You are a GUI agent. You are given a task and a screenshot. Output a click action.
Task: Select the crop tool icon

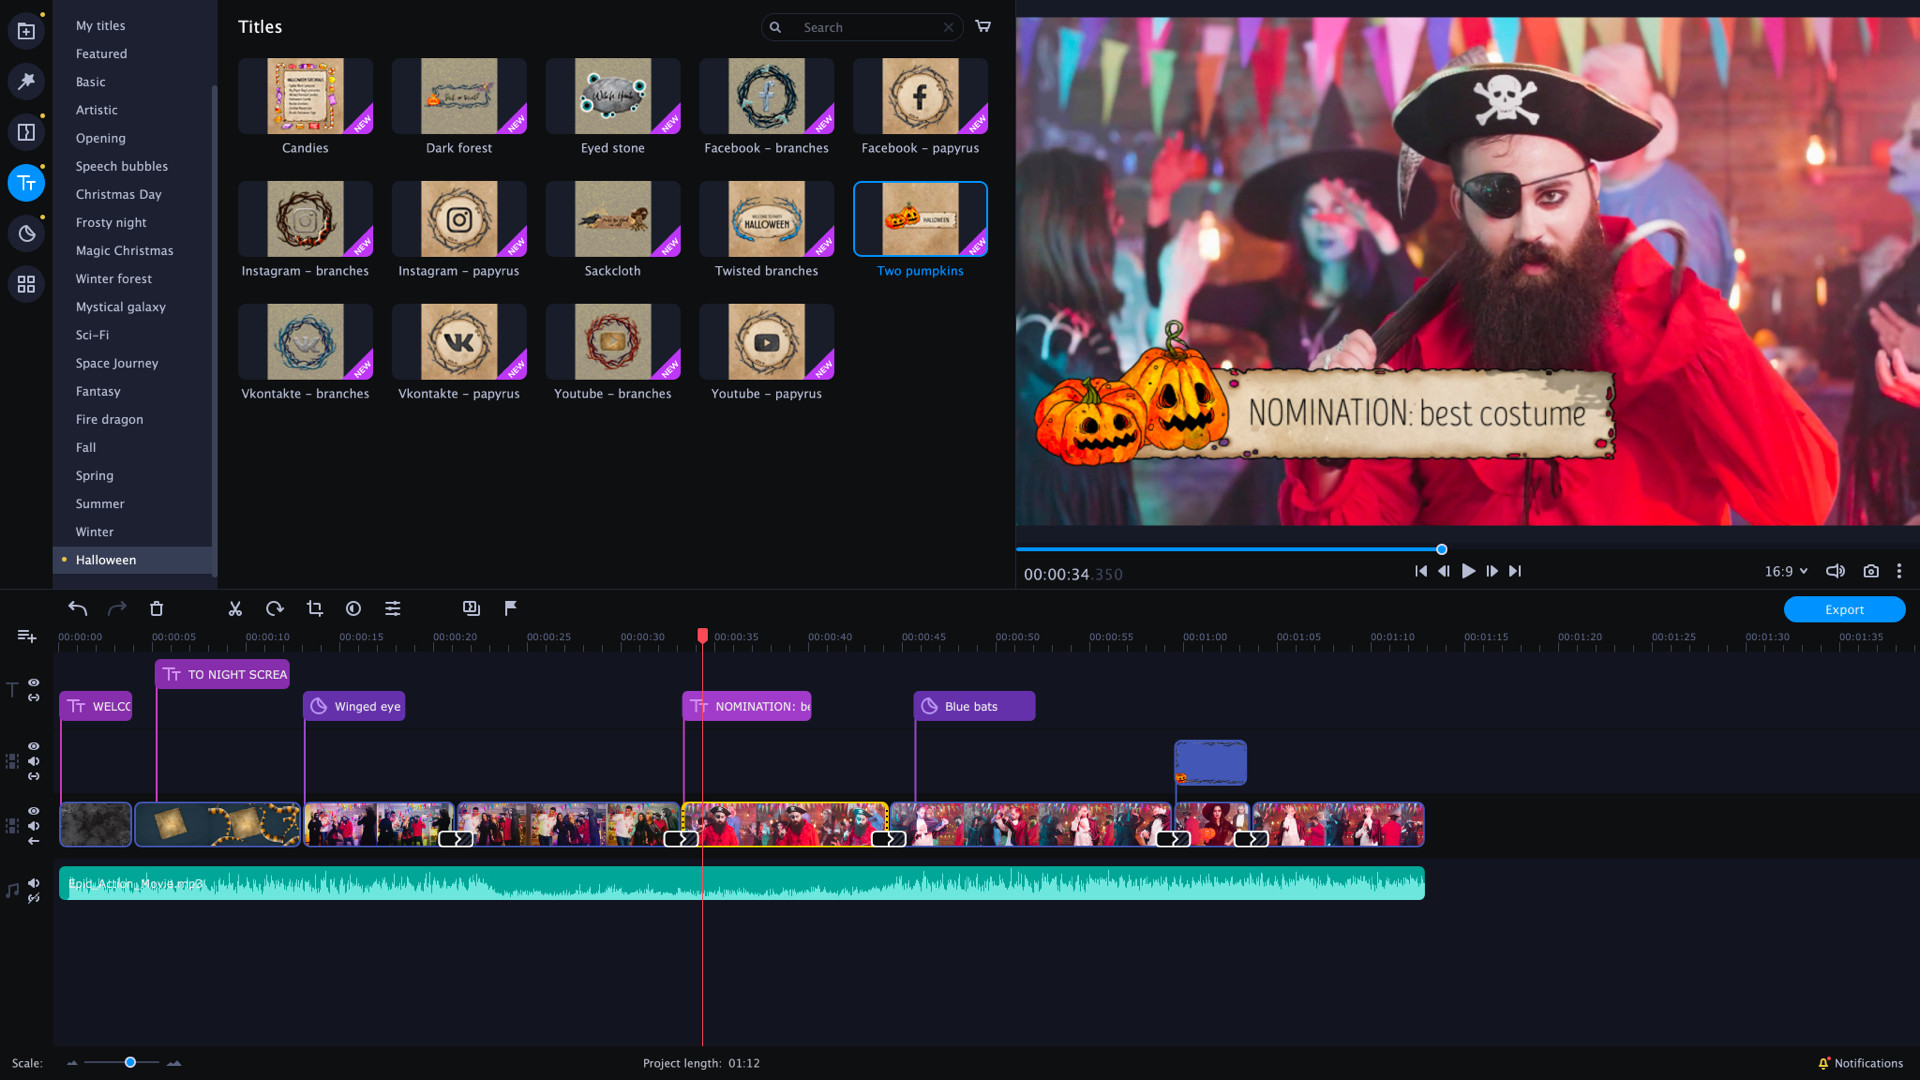pos(314,608)
